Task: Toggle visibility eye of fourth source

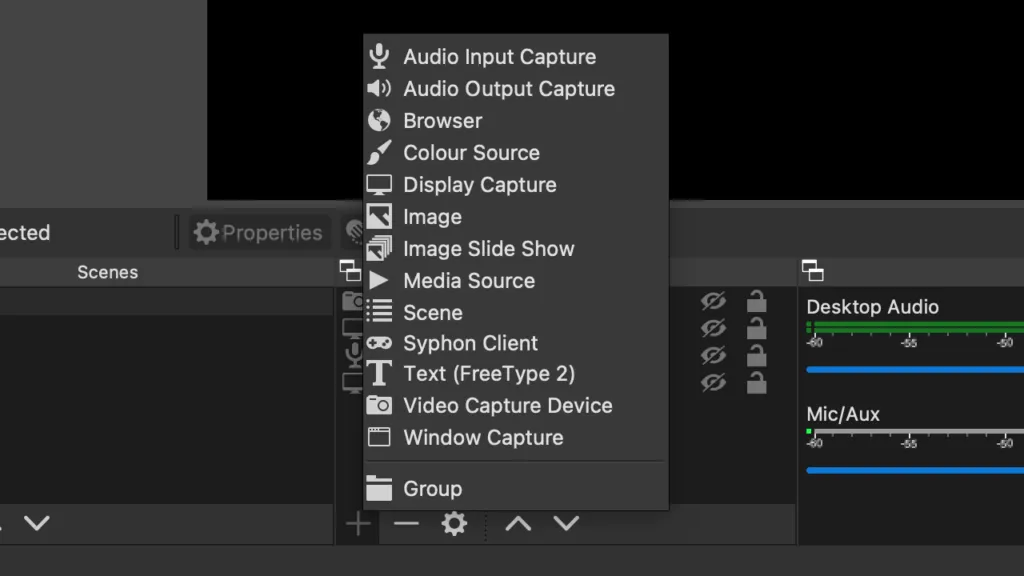Action: 713,382
